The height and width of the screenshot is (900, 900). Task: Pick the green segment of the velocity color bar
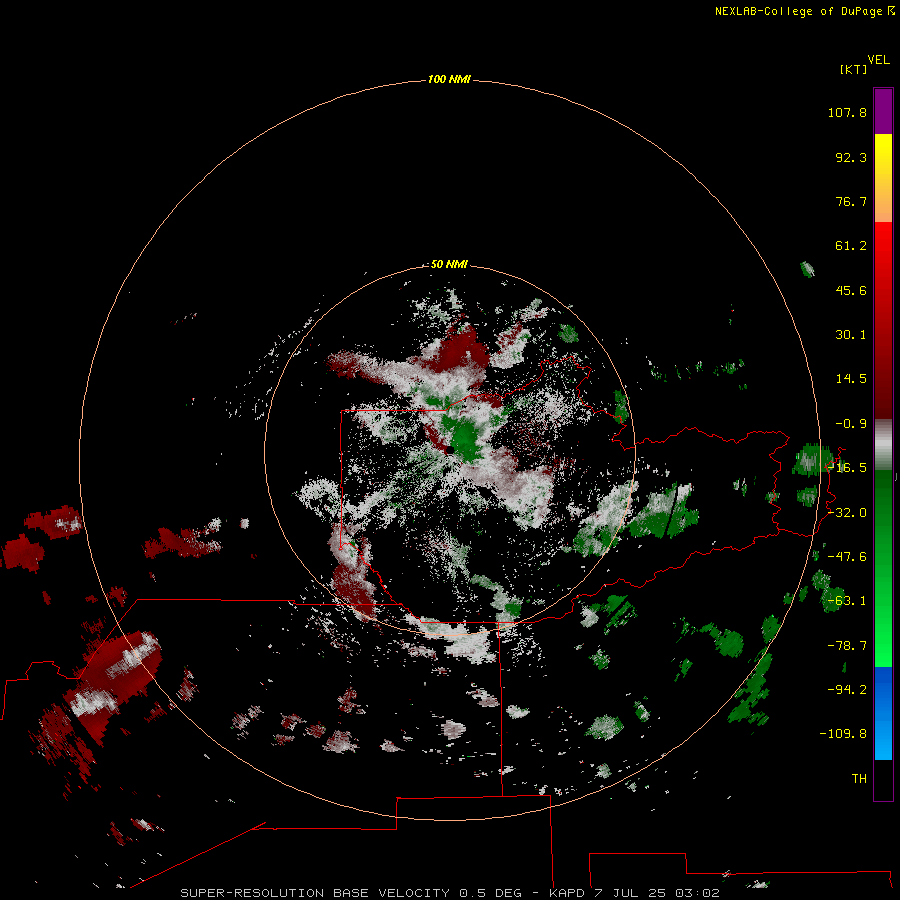tap(883, 568)
